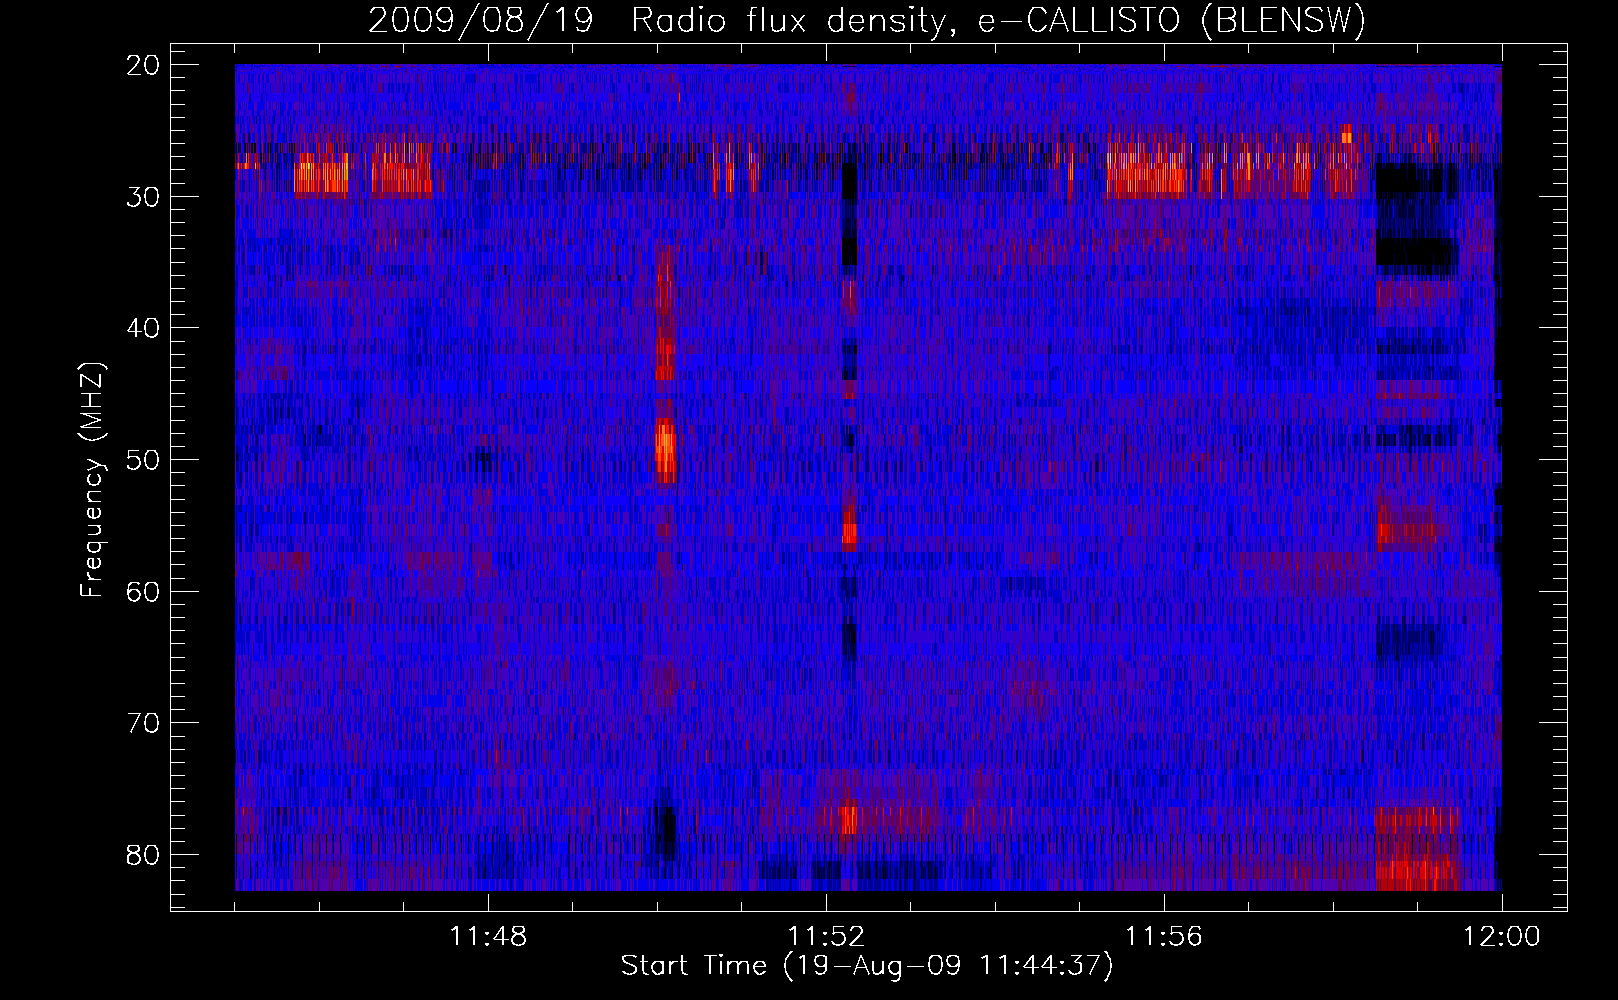Click the 11:56 time tick label

point(1164,937)
